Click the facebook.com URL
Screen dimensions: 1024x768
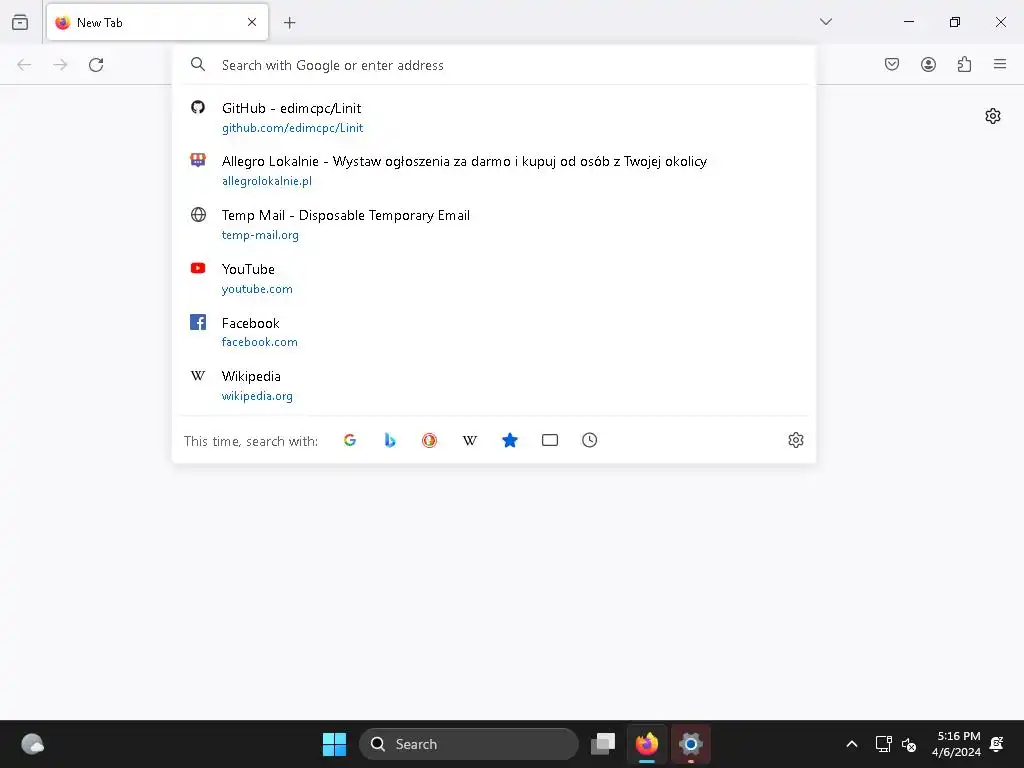pyautogui.click(x=260, y=342)
